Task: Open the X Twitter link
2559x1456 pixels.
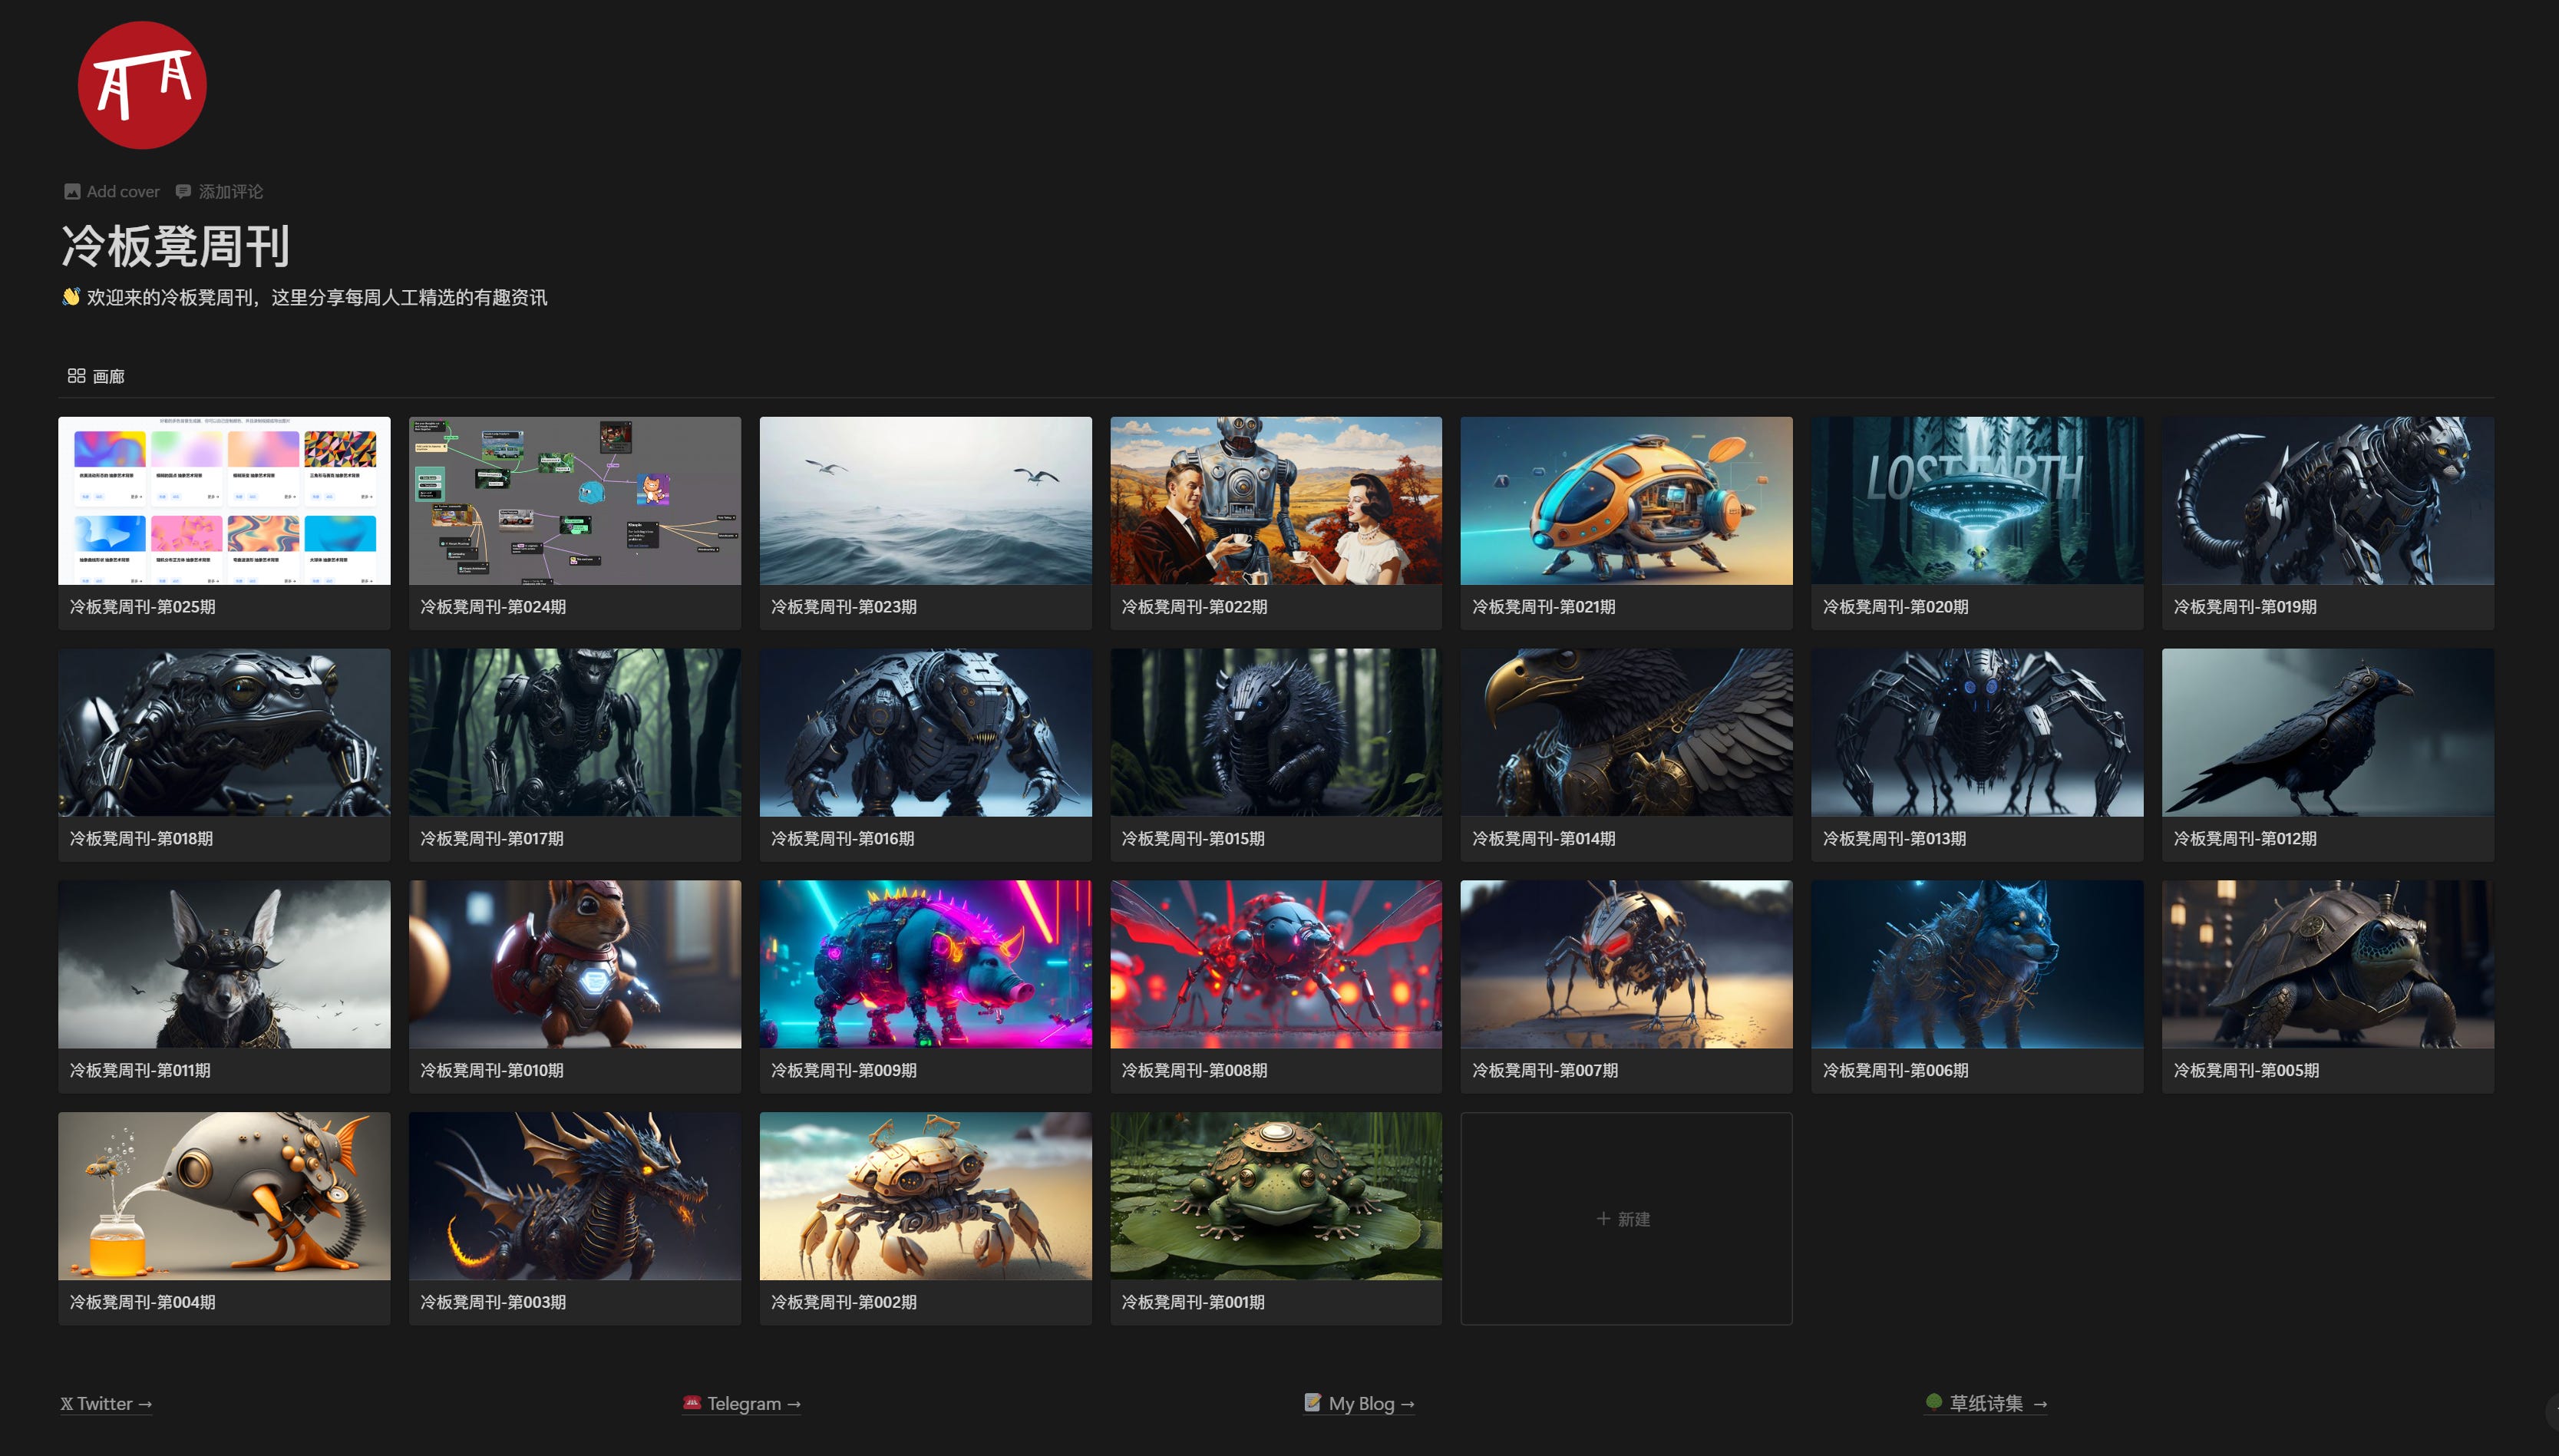Action: pyautogui.click(x=106, y=1403)
